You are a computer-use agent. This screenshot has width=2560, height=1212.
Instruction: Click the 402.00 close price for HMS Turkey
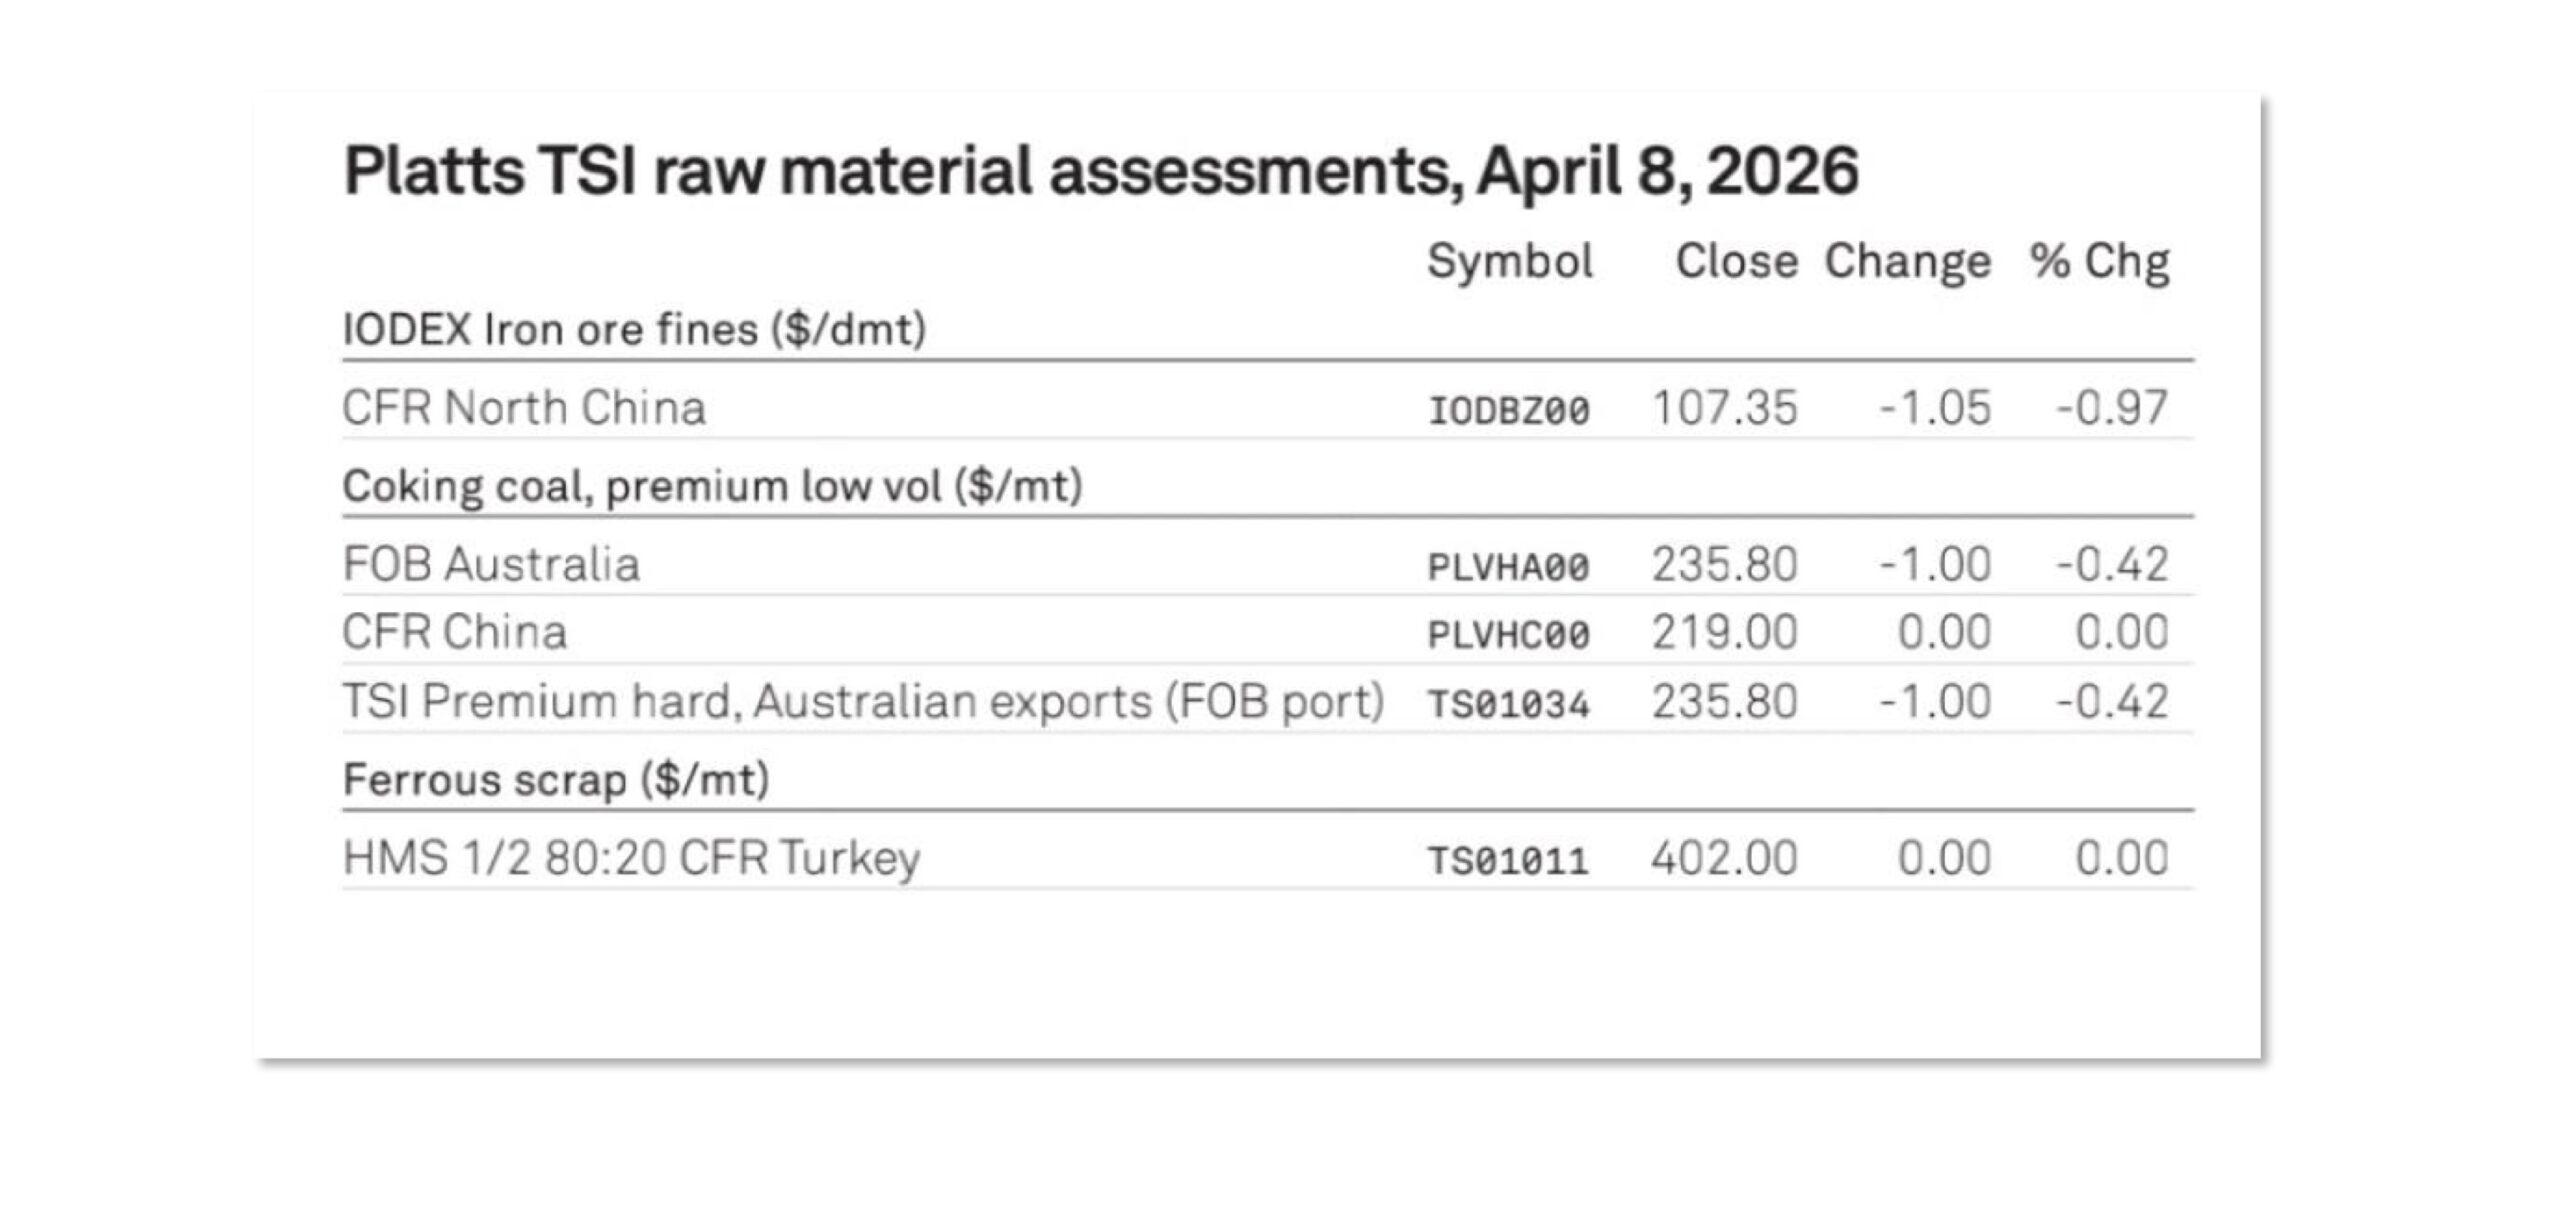(x=1724, y=858)
